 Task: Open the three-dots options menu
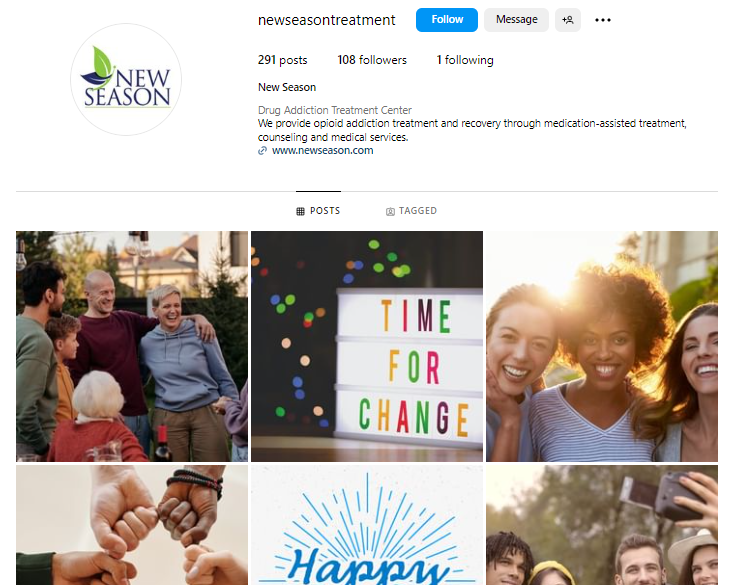[603, 20]
